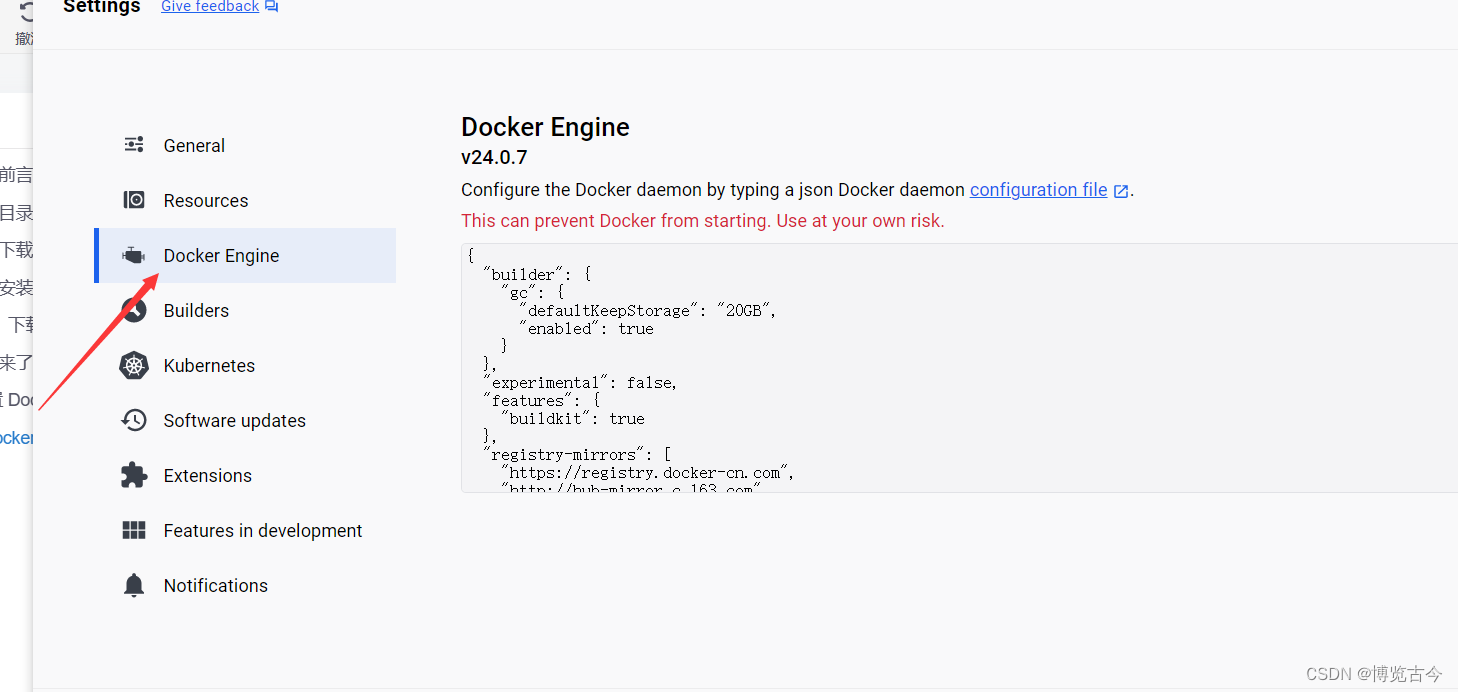
Task: Click the "features" key line
Action: pos(541,401)
